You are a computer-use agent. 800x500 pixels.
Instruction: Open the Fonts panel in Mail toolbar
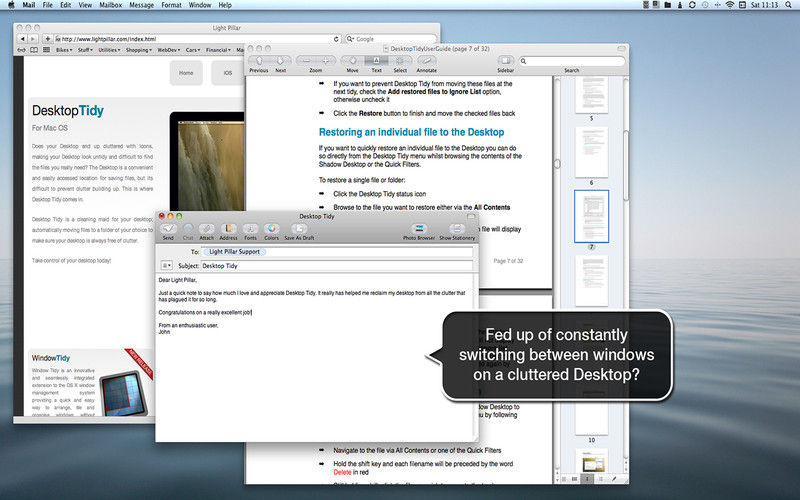(x=250, y=229)
